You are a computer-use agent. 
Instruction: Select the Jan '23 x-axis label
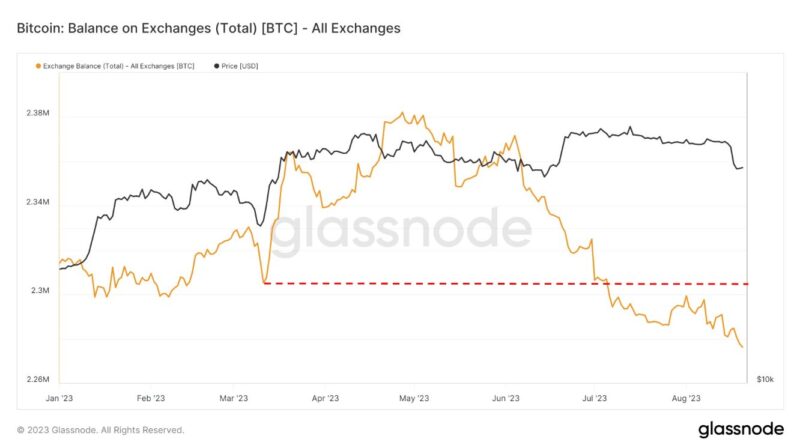[60, 397]
